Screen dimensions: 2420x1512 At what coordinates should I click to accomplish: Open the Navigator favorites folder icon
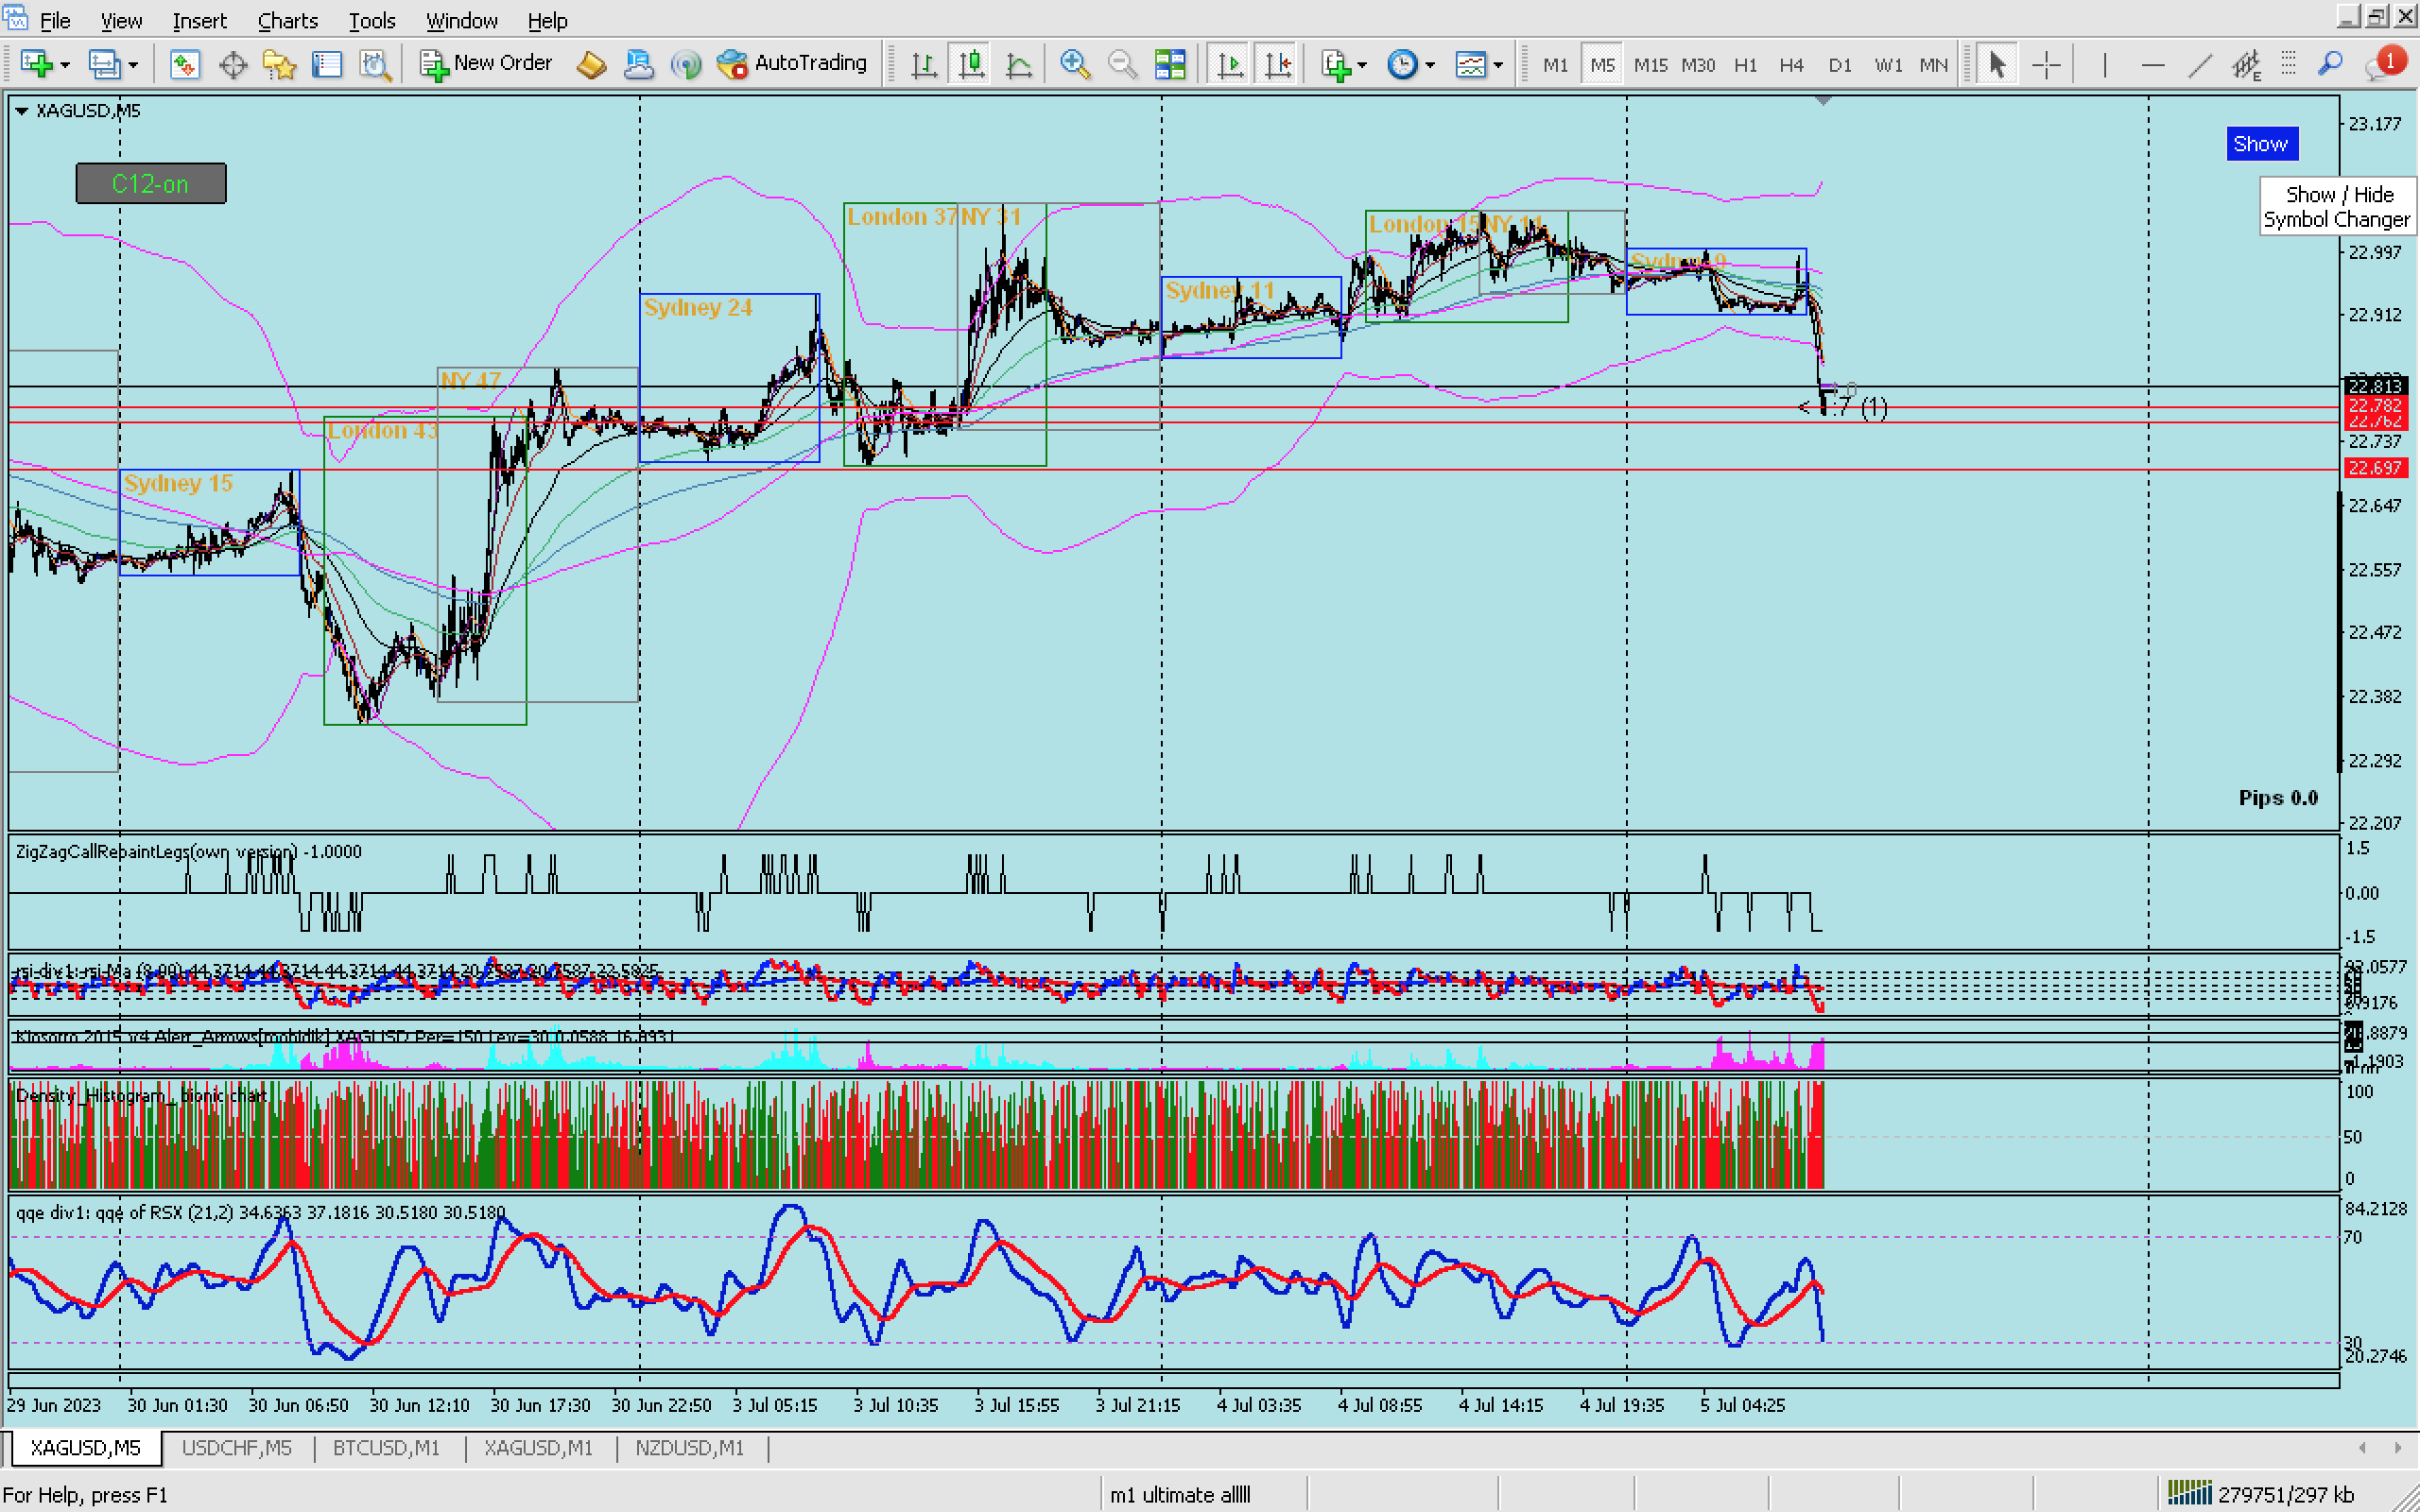pos(279,65)
